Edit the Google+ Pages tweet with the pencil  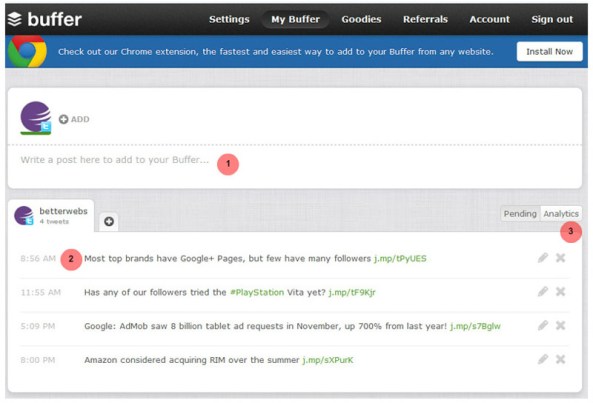click(x=543, y=258)
